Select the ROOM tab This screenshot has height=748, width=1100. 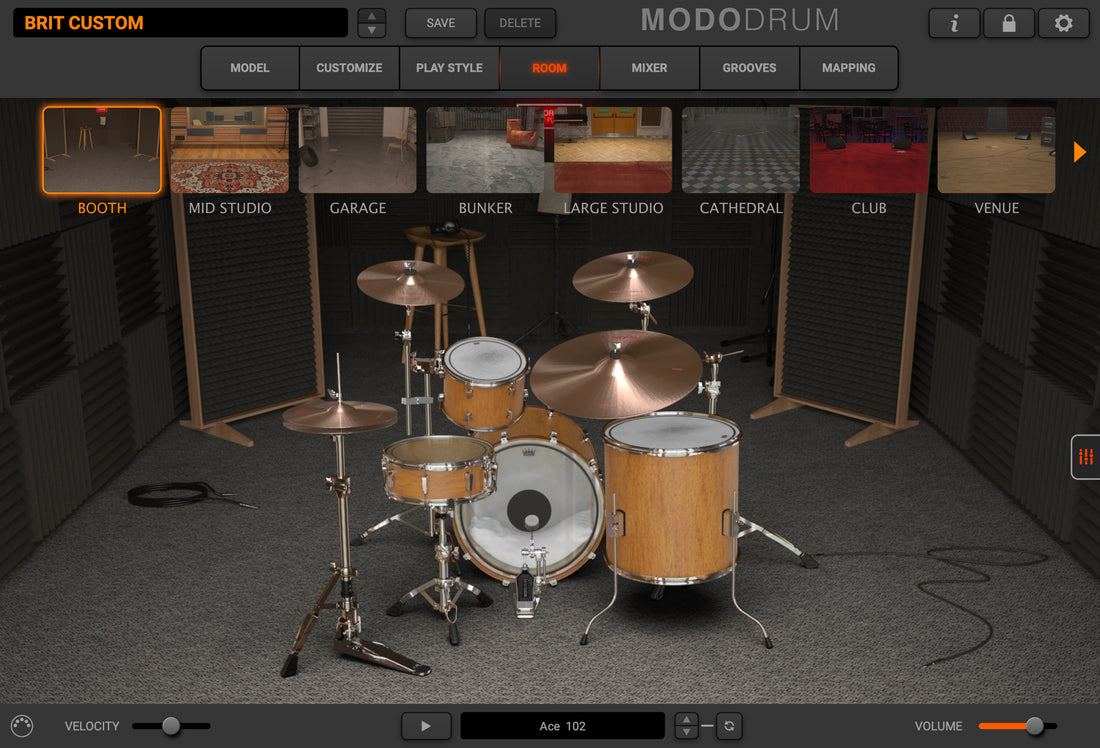[549, 68]
